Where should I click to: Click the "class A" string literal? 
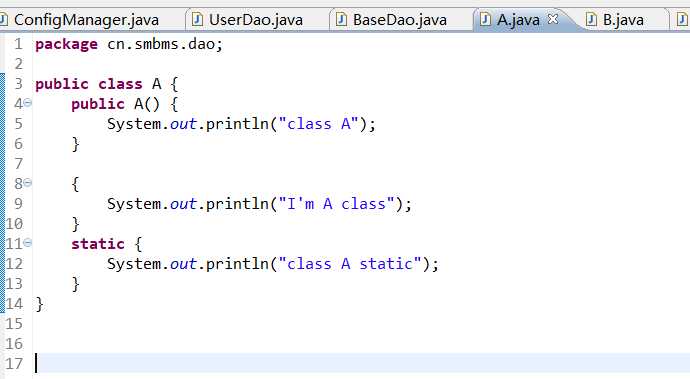(319, 124)
